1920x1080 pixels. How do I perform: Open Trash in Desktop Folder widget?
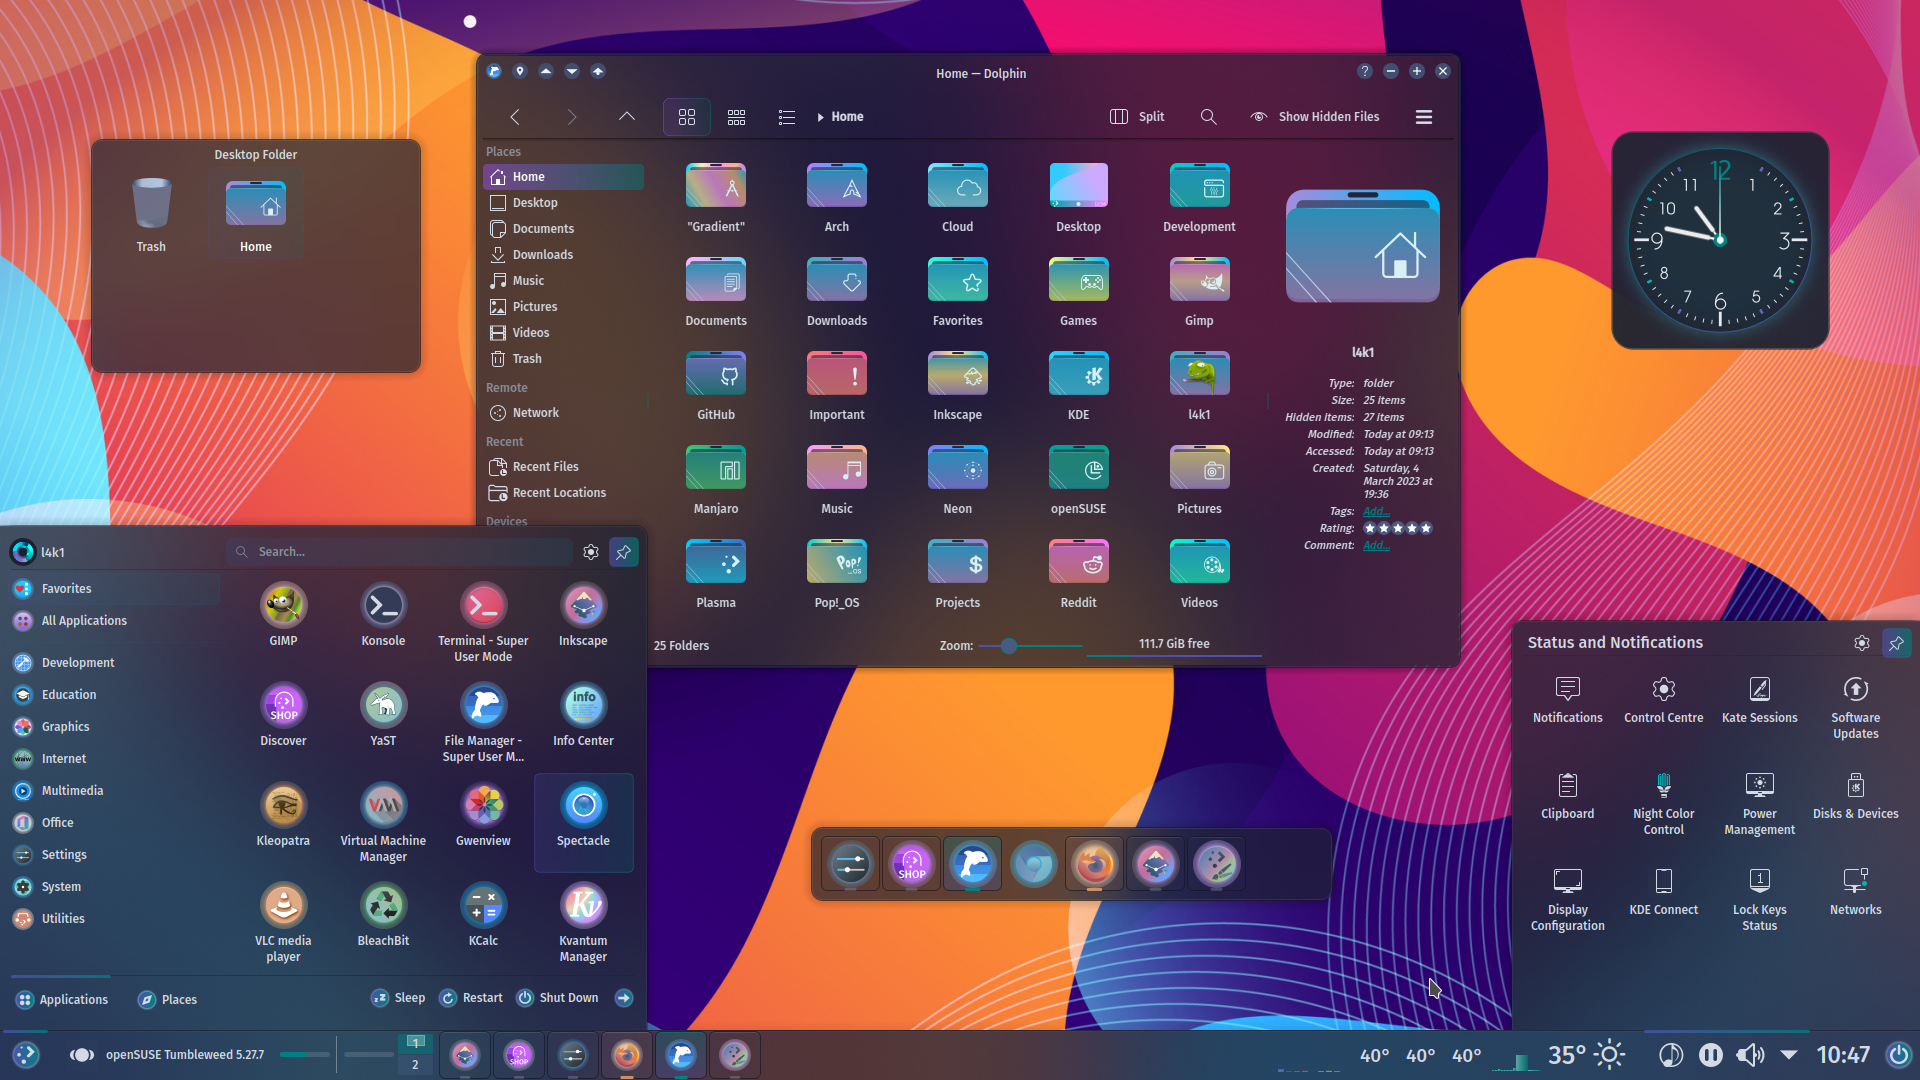tap(151, 215)
